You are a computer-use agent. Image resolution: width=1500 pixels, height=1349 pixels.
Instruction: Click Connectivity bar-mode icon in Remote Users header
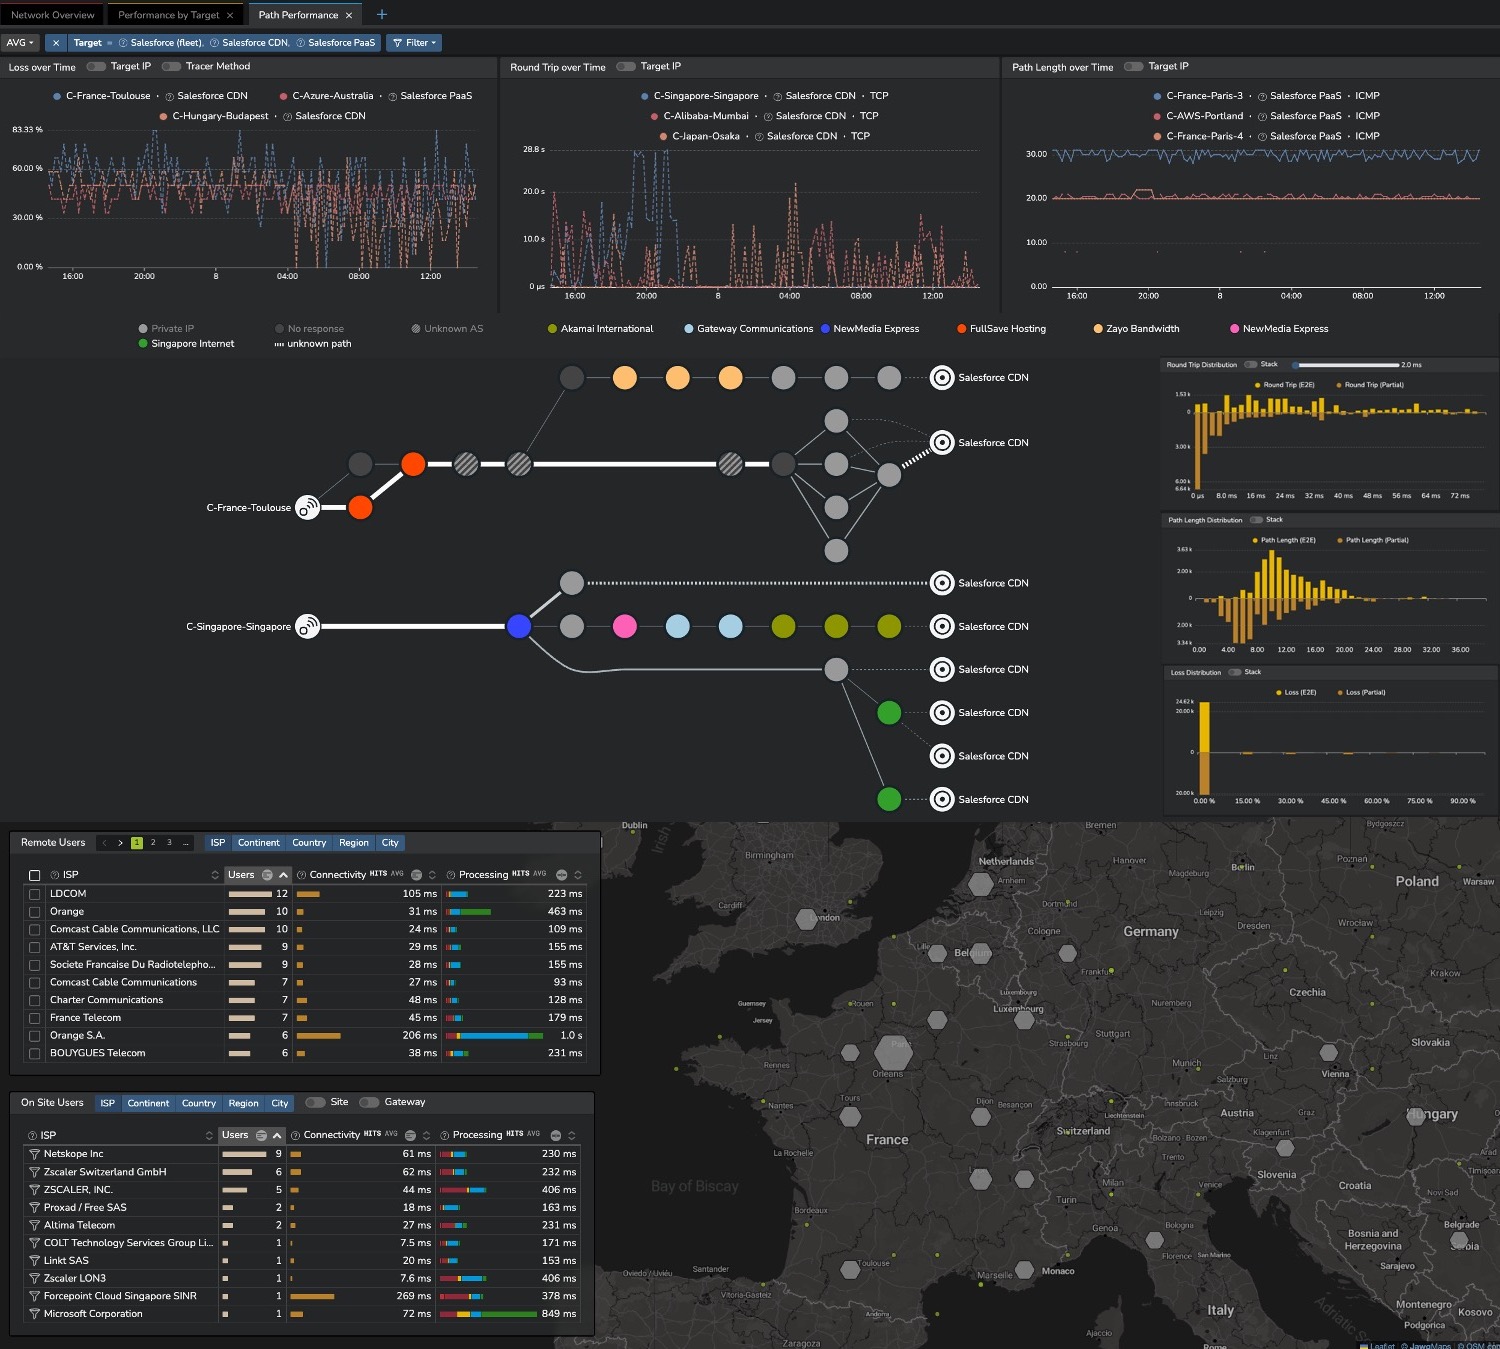click(x=416, y=875)
